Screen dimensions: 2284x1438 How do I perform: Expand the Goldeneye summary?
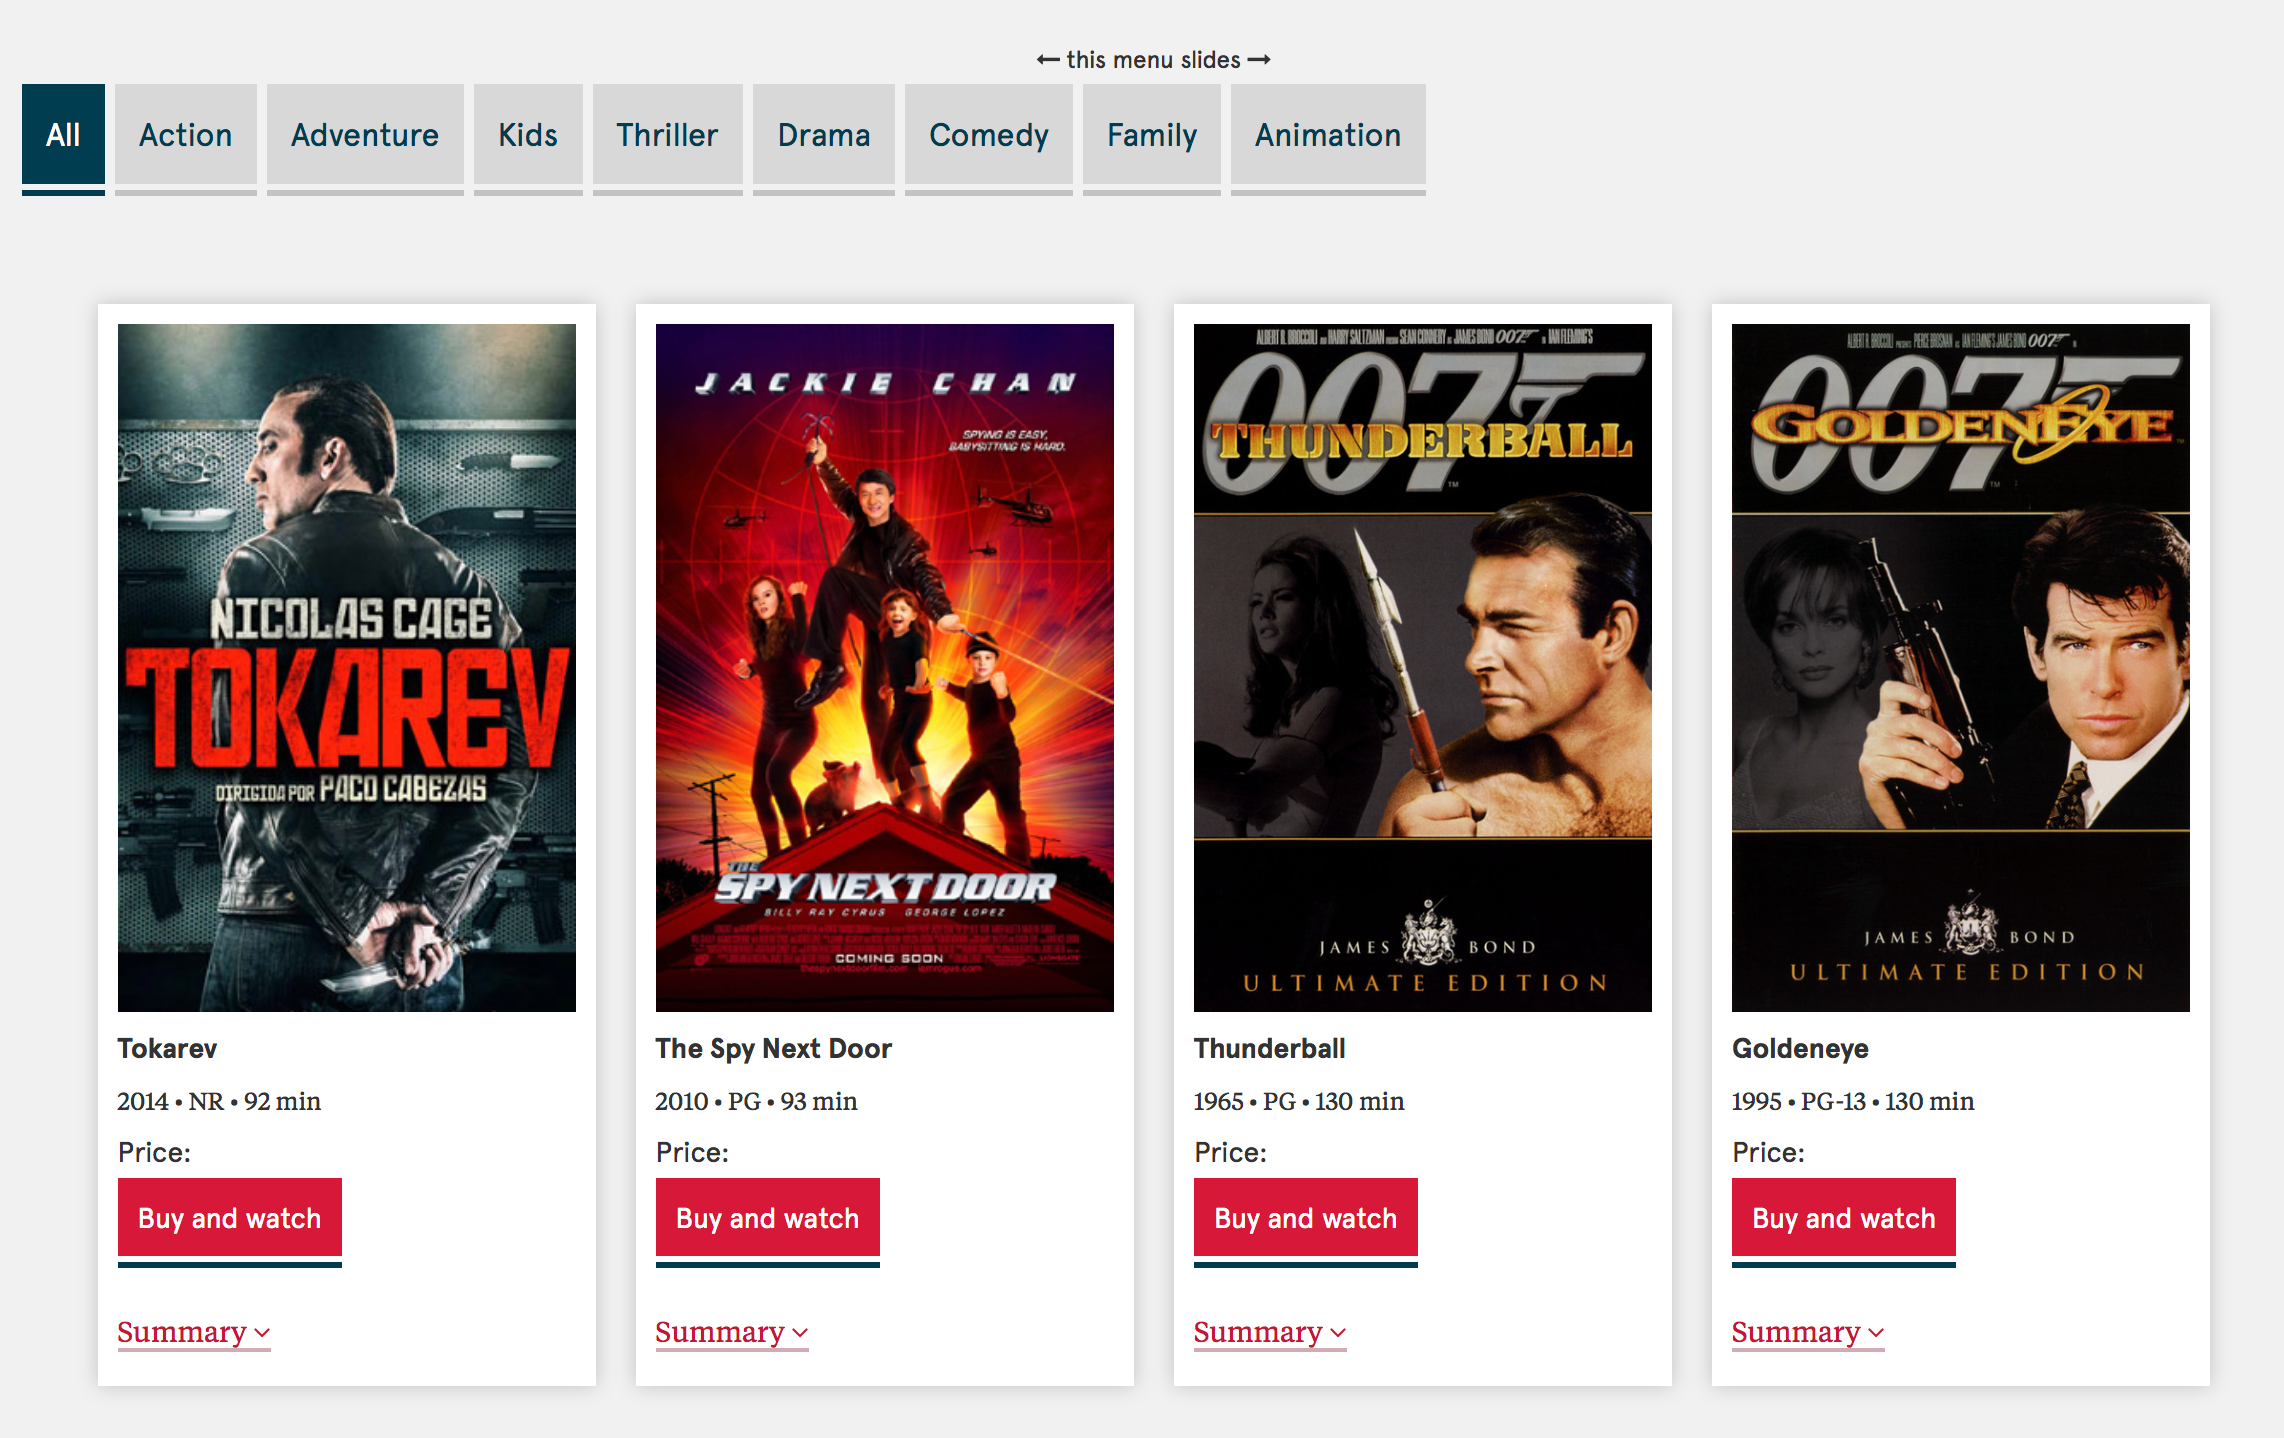(1807, 1332)
